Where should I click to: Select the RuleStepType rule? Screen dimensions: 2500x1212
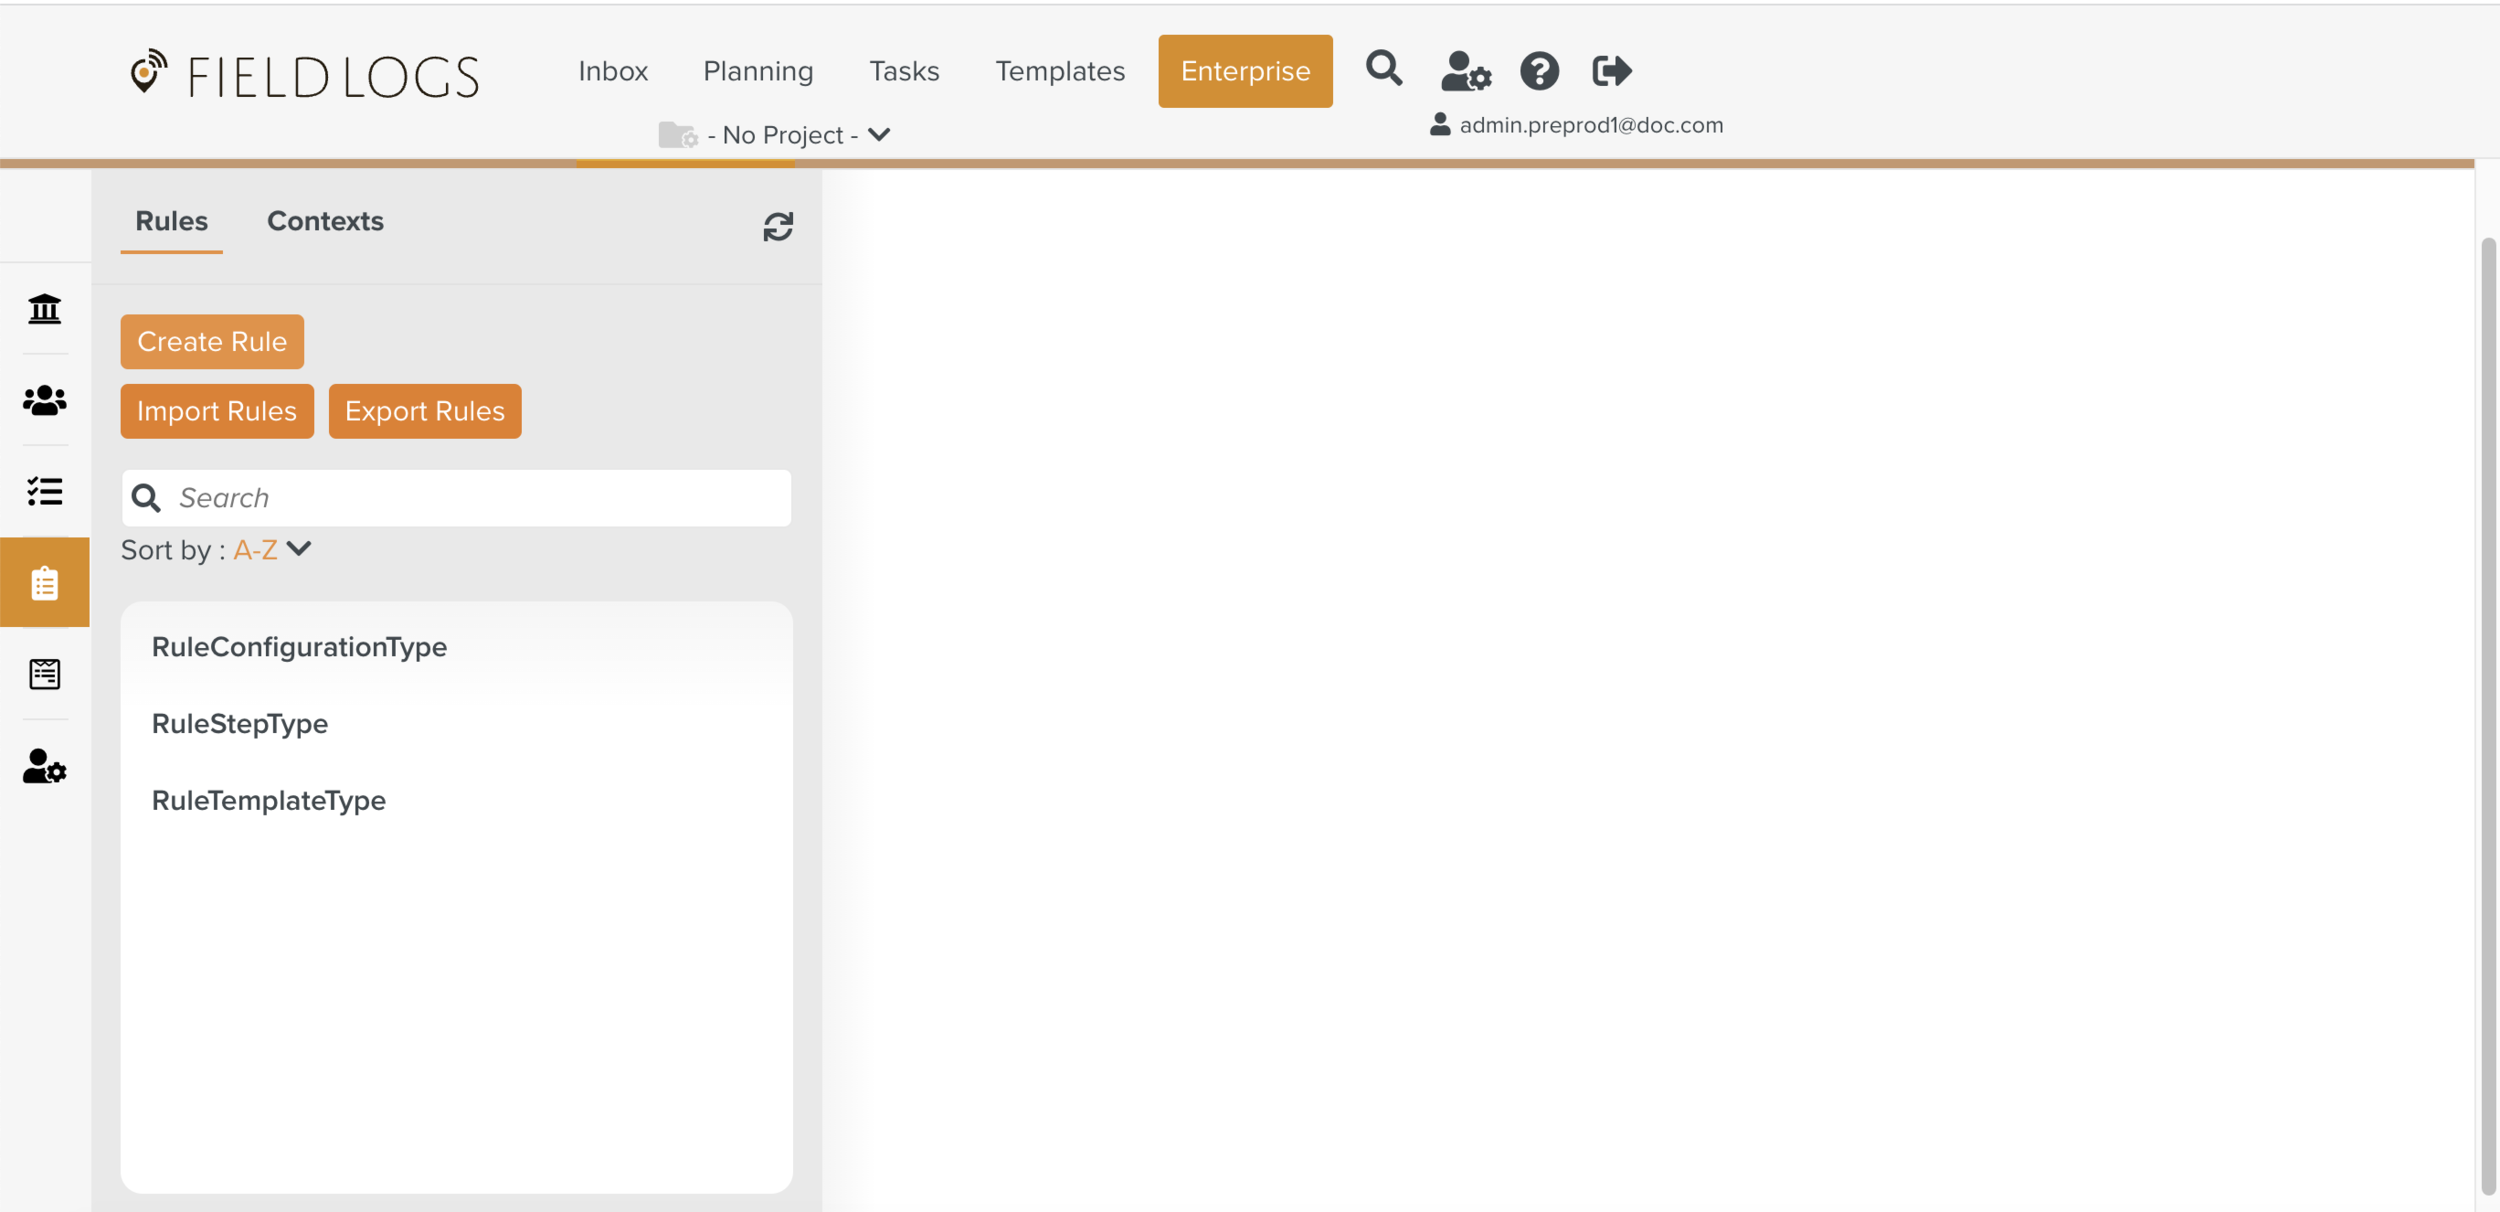click(x=240, y=723)
